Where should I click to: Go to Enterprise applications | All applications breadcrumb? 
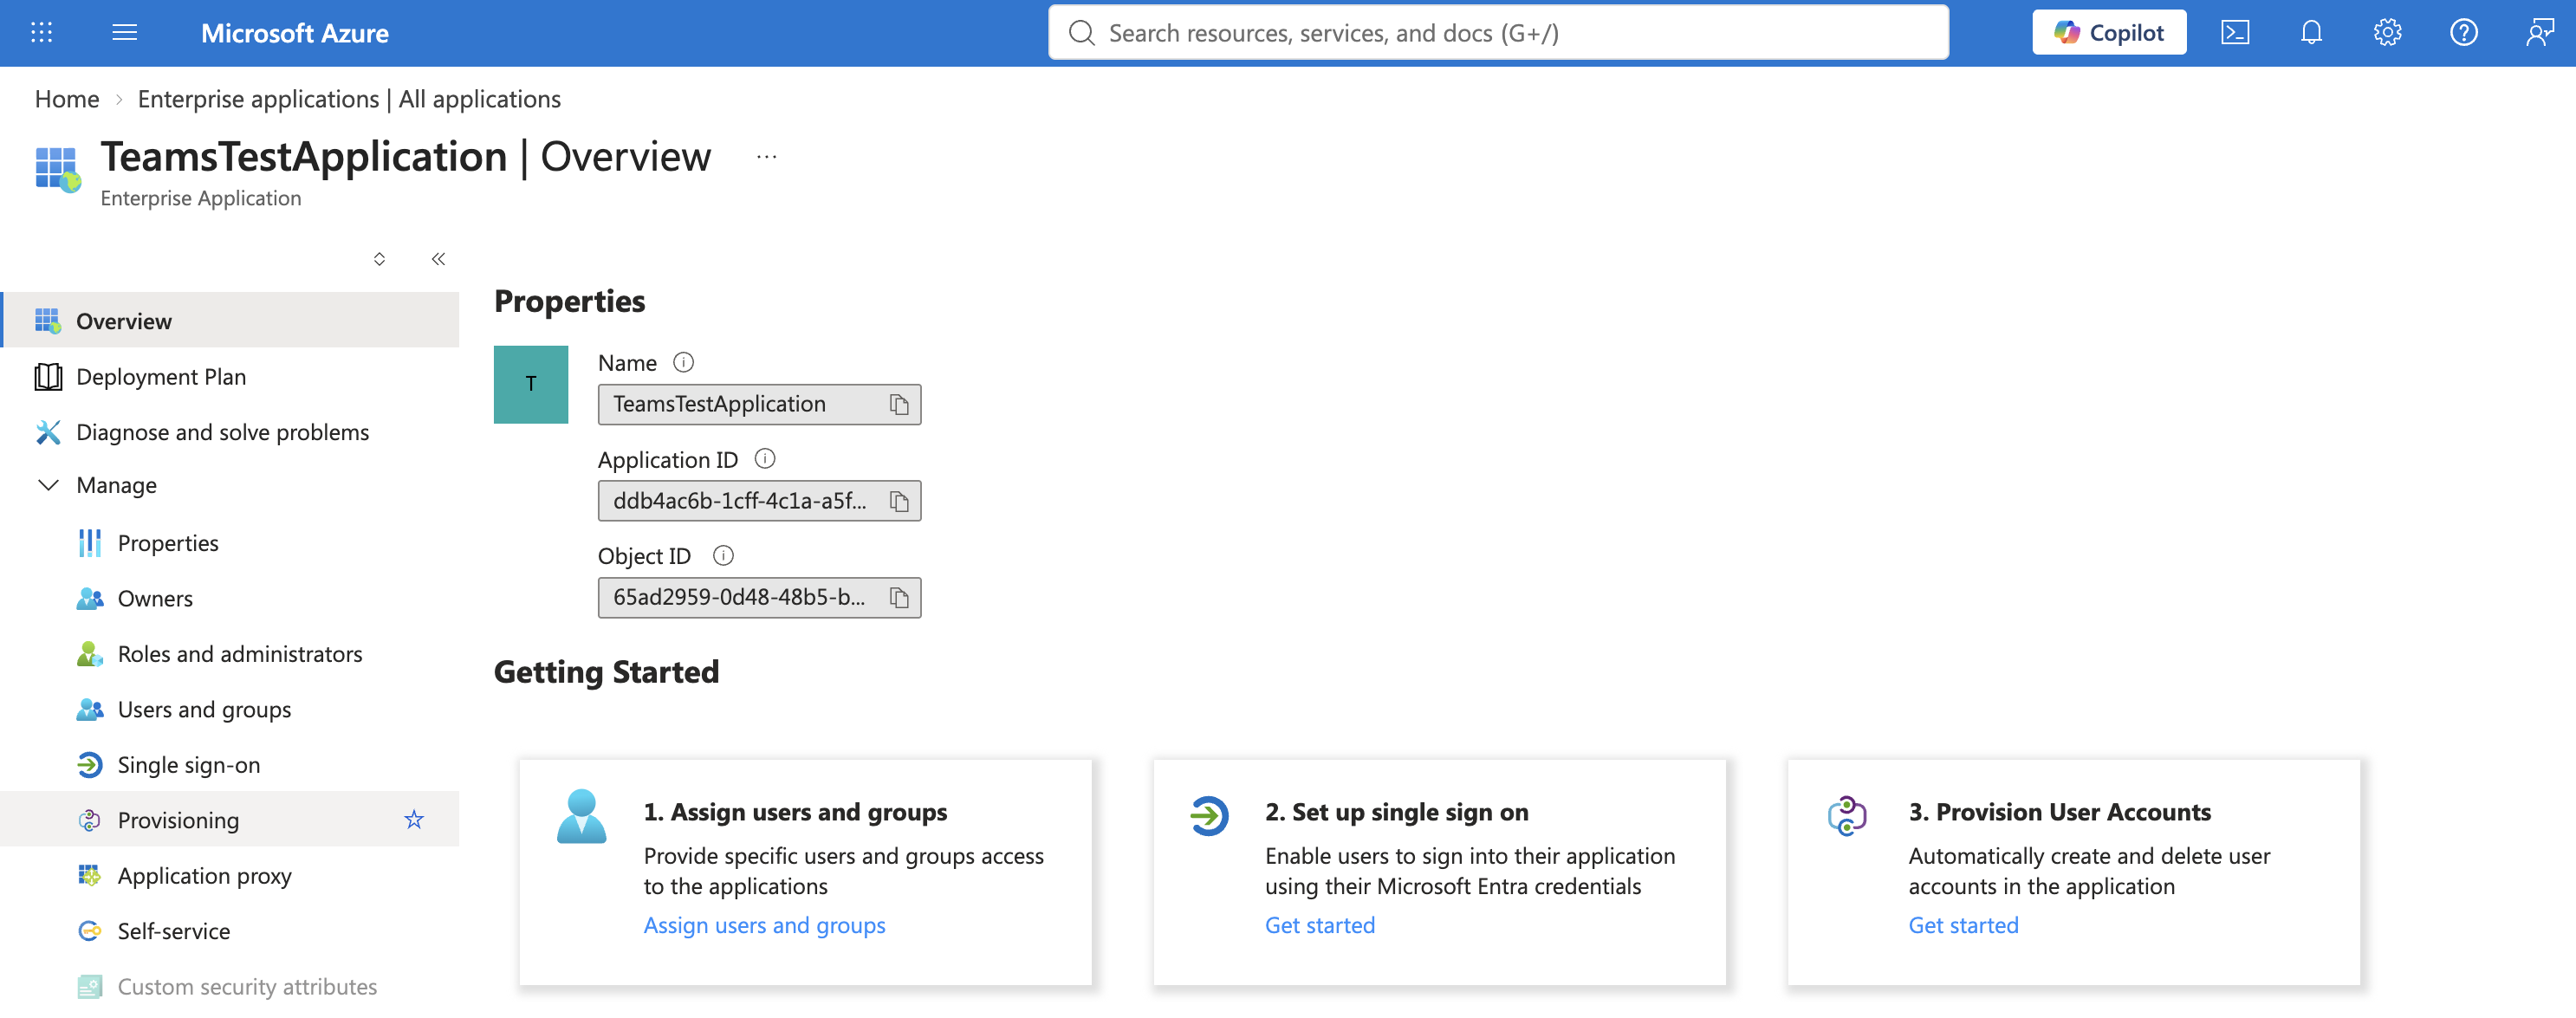click(x=349, y=99)
